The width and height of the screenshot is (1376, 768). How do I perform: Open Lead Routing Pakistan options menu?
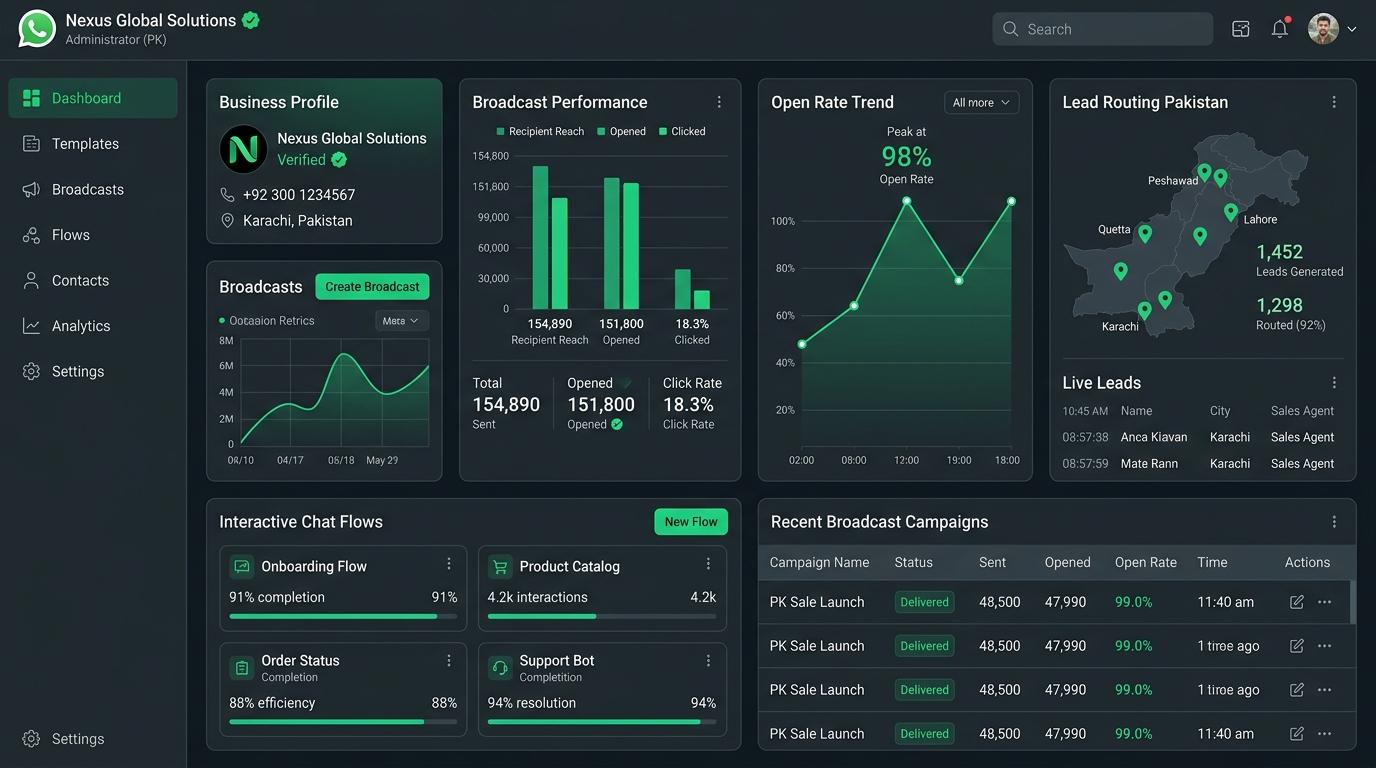(x=1334, y=102)
